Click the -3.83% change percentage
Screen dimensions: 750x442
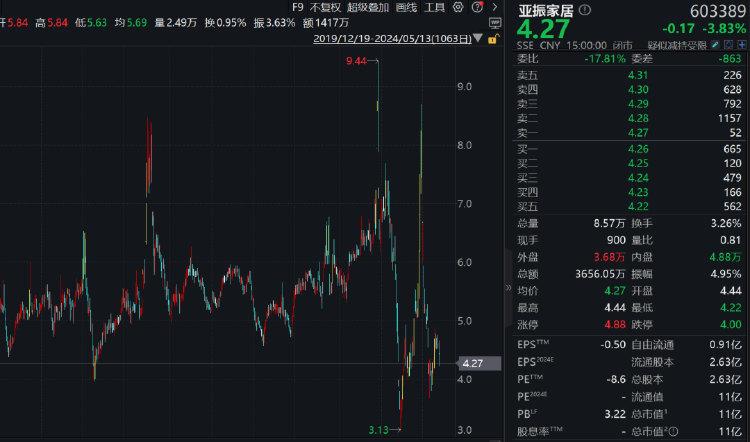coord(724,28)
